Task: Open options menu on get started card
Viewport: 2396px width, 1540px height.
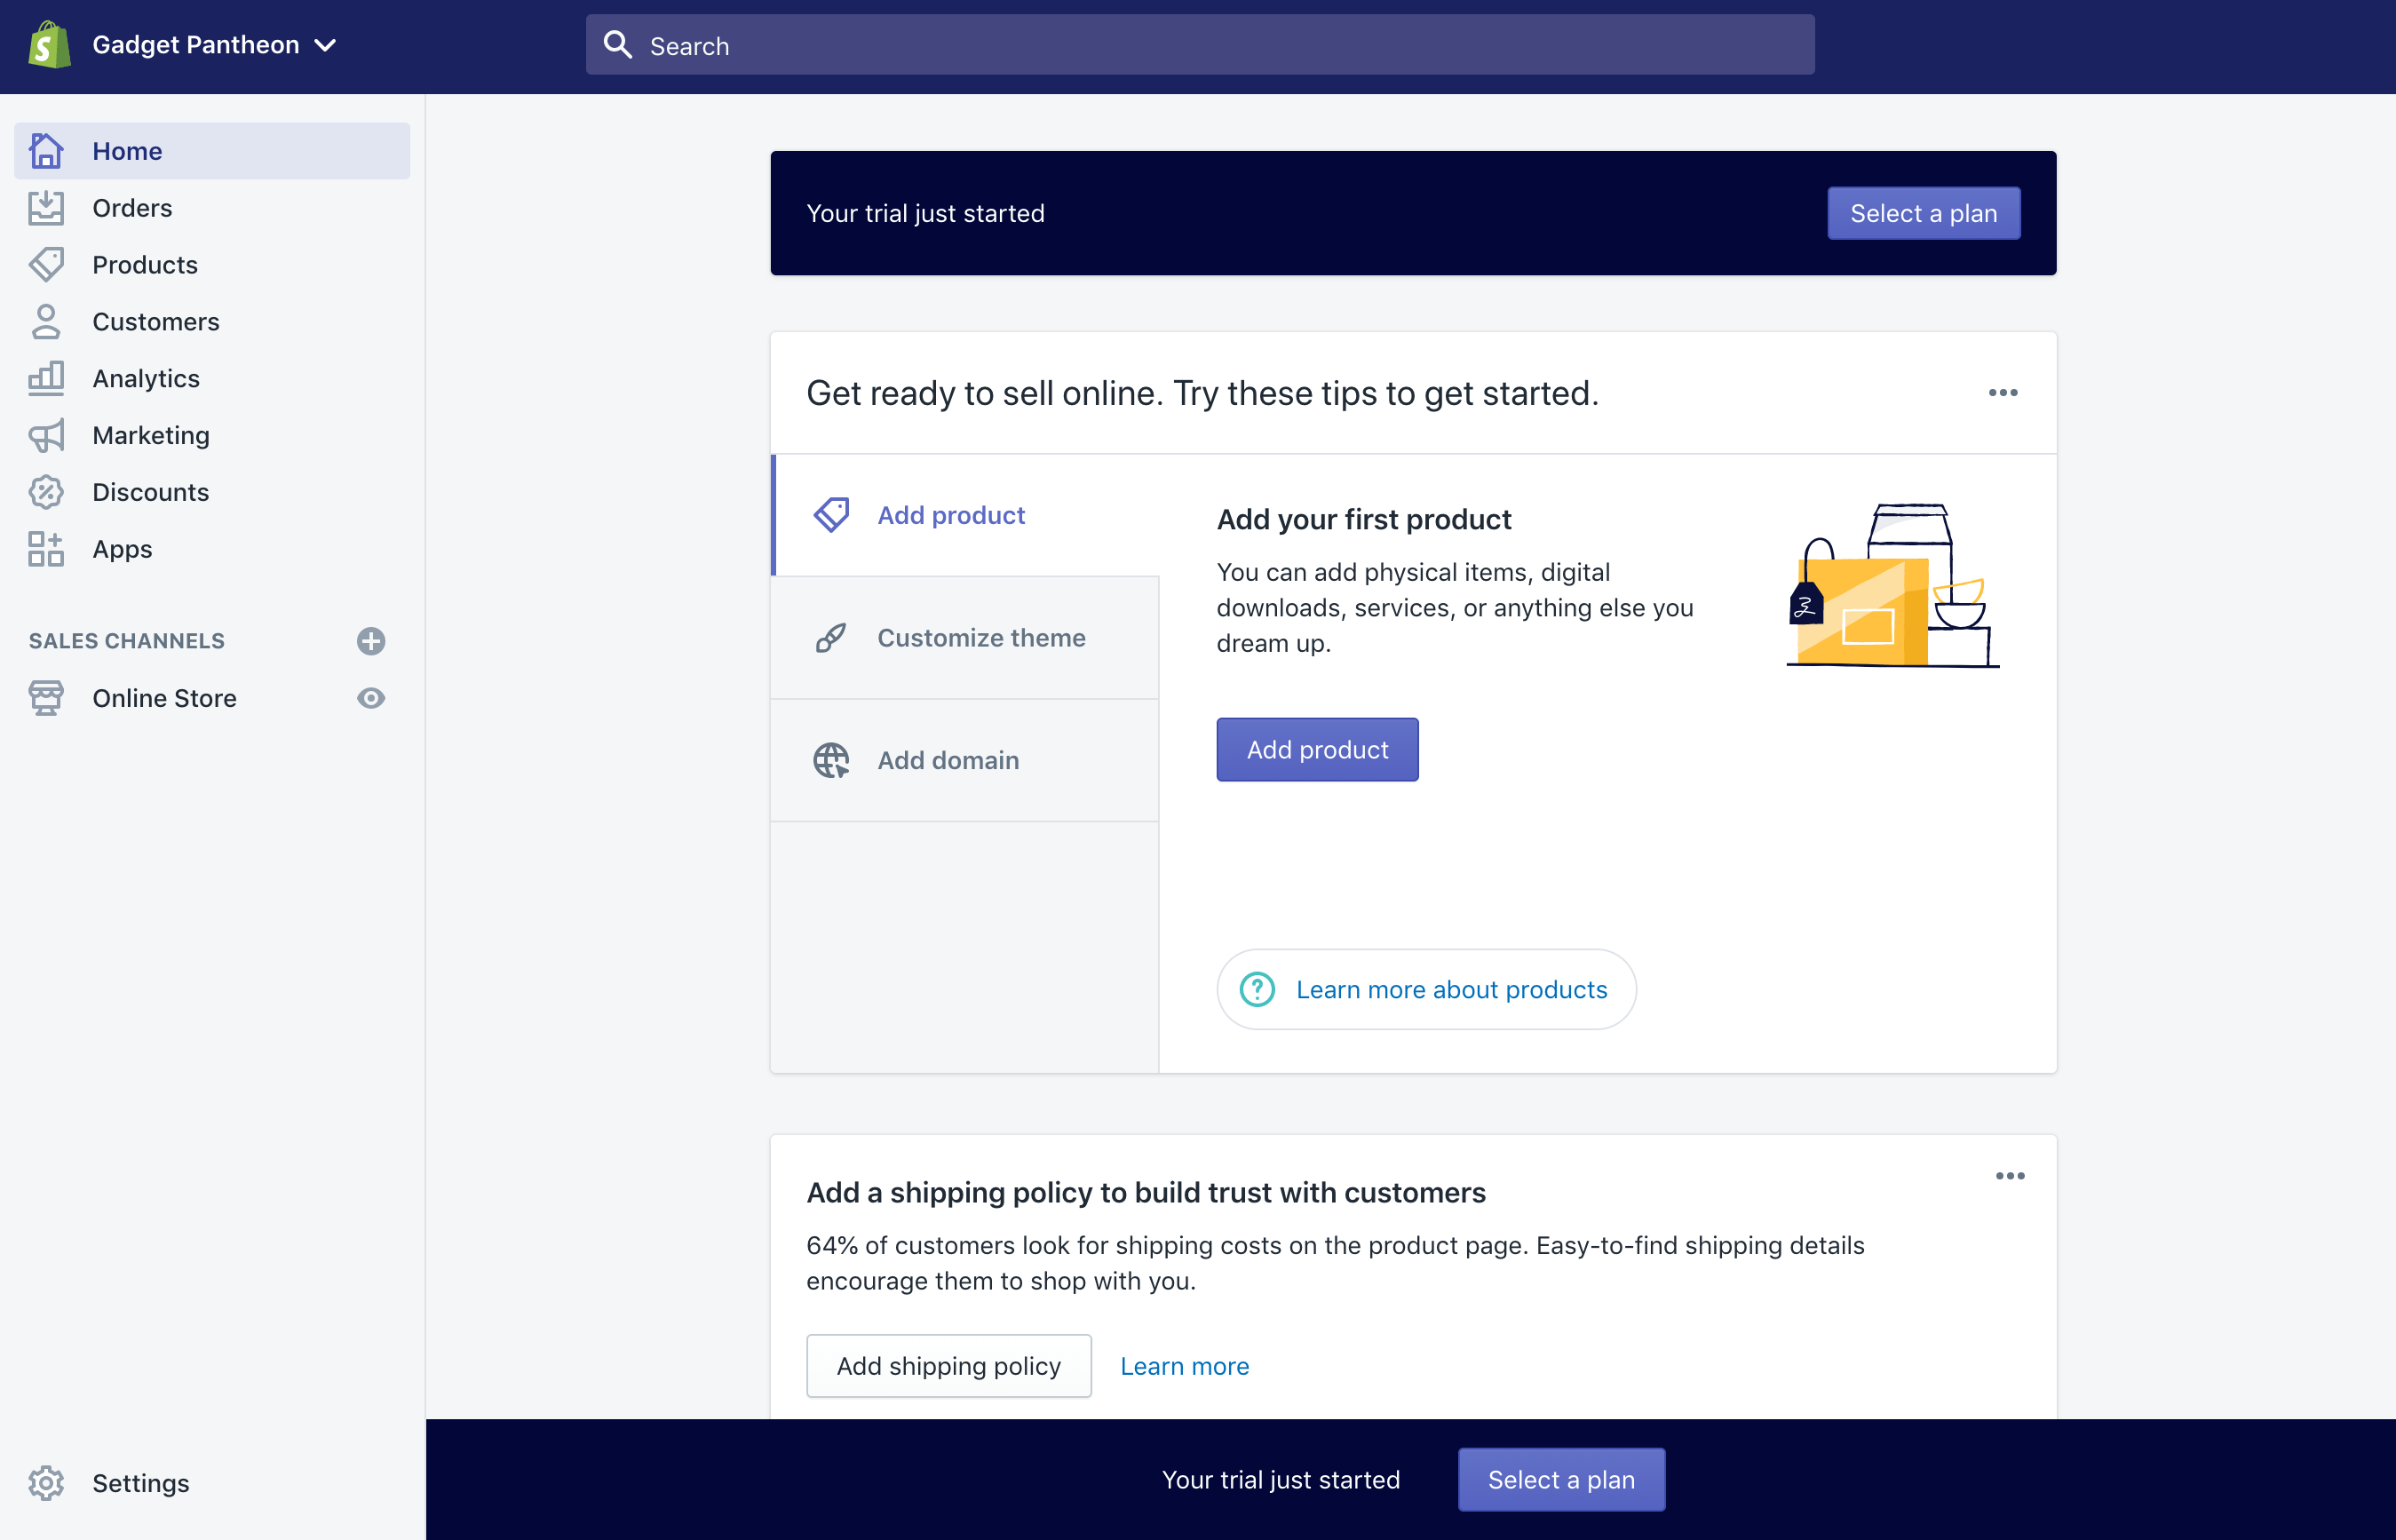Action: tap(2002, 393)
